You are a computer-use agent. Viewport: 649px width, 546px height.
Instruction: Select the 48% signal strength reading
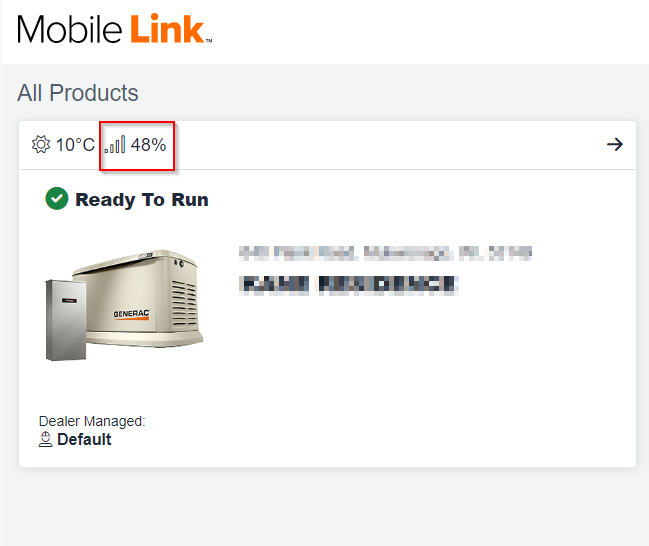click(x=148, y=145)
